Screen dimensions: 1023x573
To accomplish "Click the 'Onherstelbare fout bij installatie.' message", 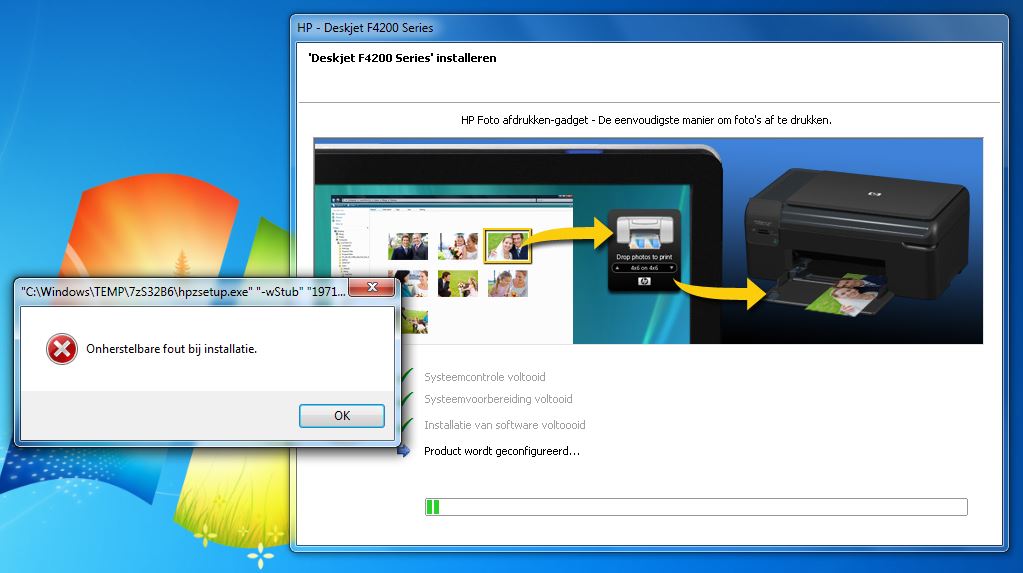I will coord(172,349).
